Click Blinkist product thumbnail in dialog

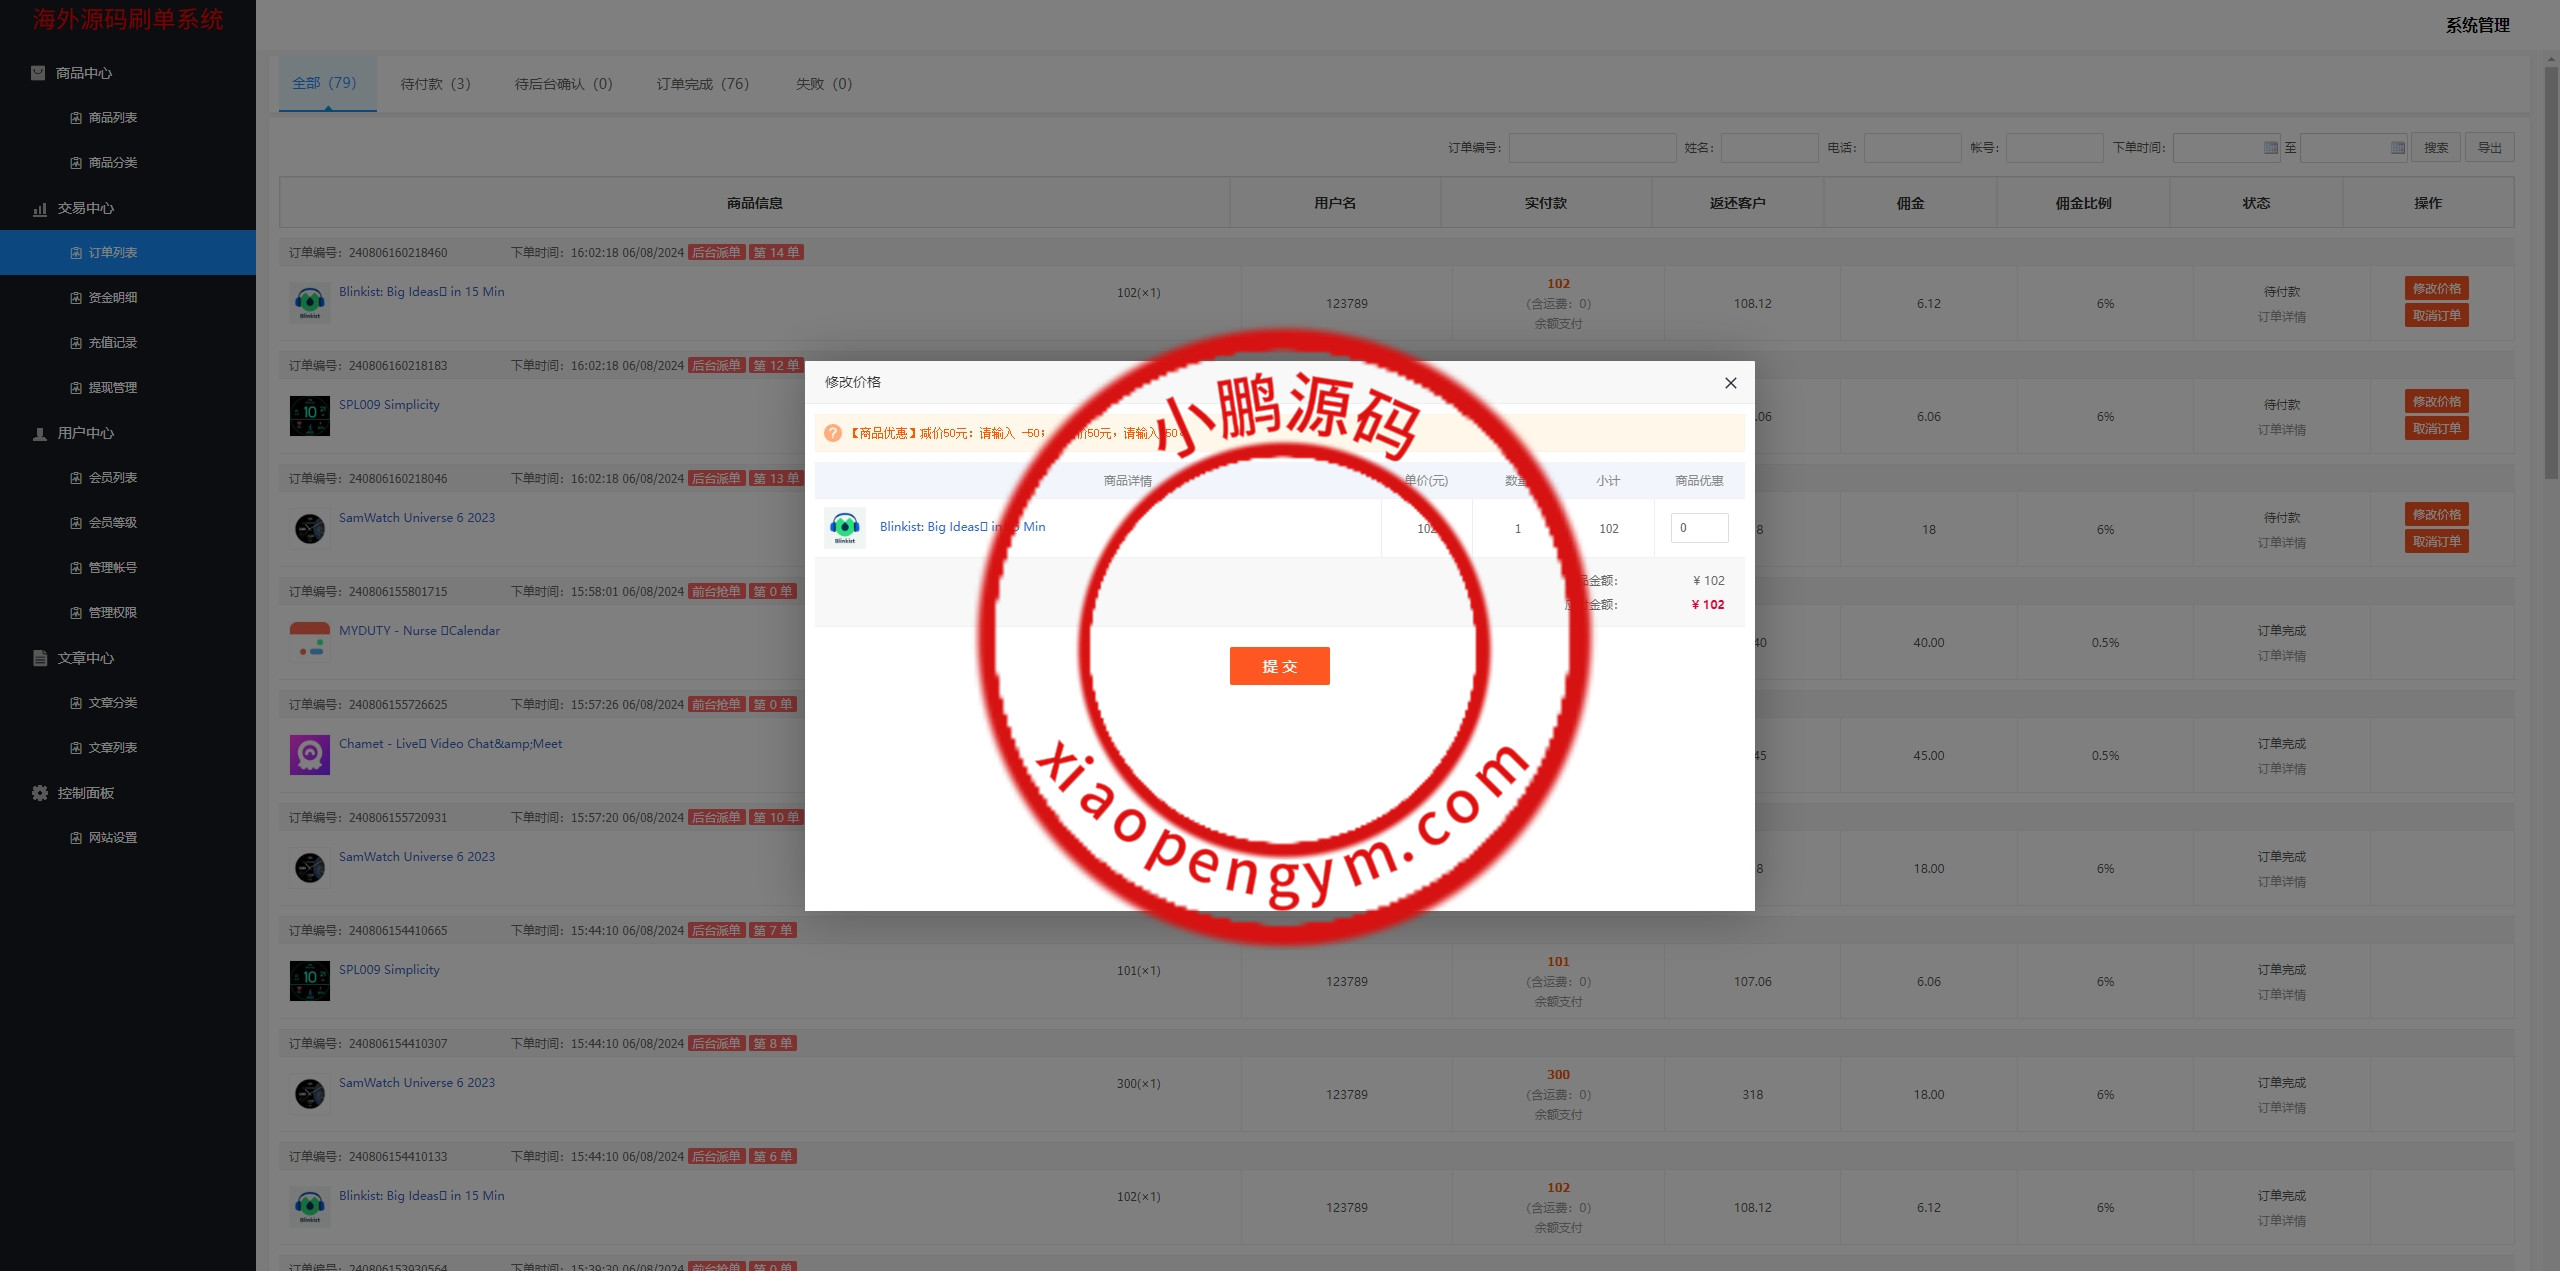tap(844, 527)
